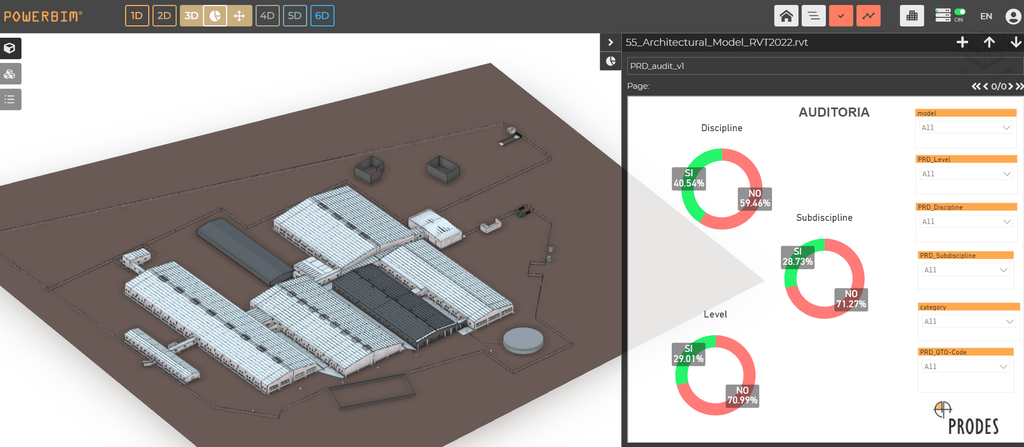Screen dimensions: 1024x447
Task: Open the cube model panel in sidebar
Action: [10, 48]
